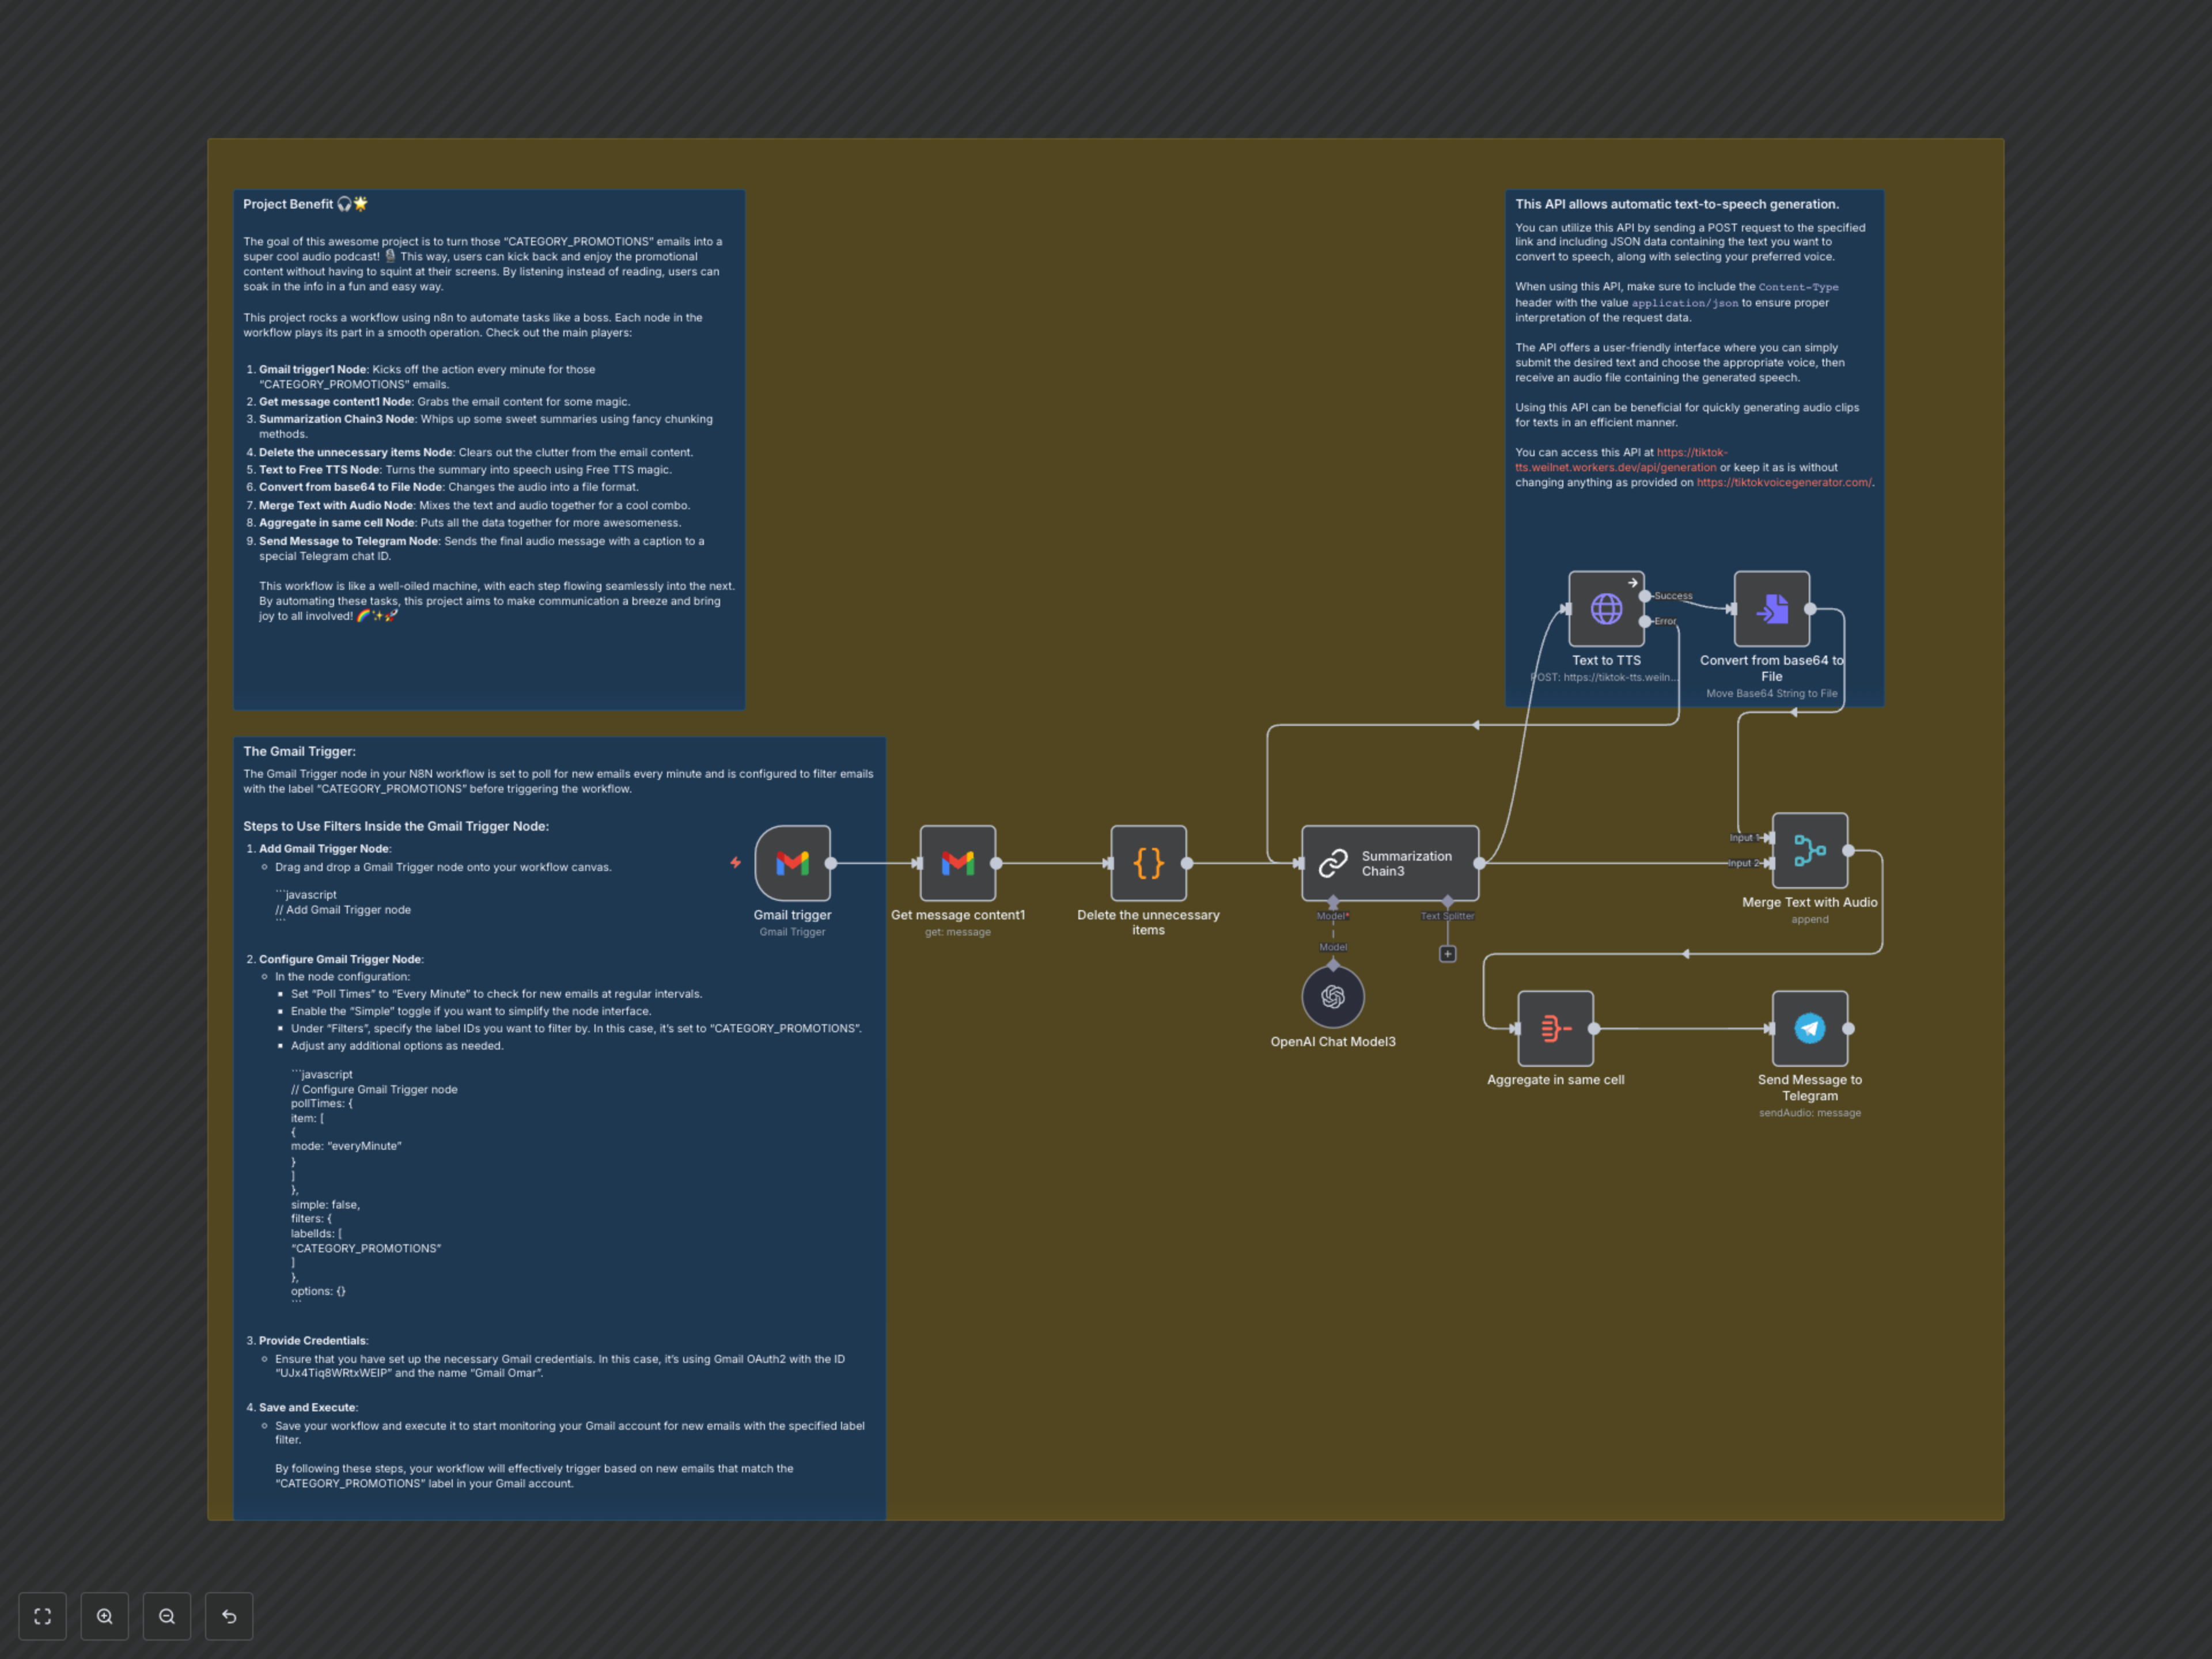
Task: Select the Merge Text with Audio node
Action: tap(1809, 850)
